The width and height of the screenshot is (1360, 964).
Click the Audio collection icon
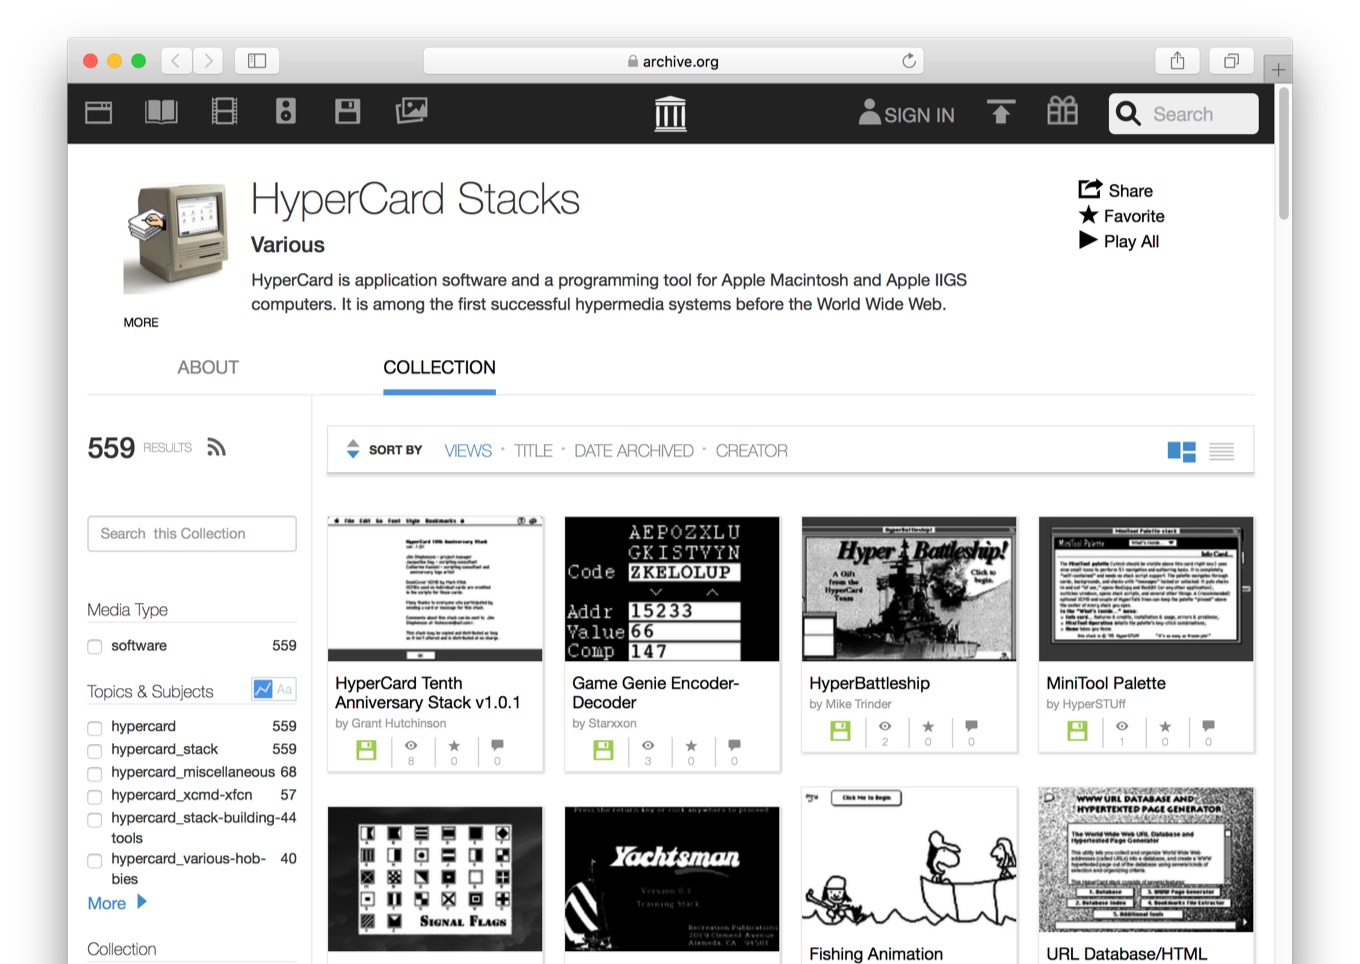285,111
